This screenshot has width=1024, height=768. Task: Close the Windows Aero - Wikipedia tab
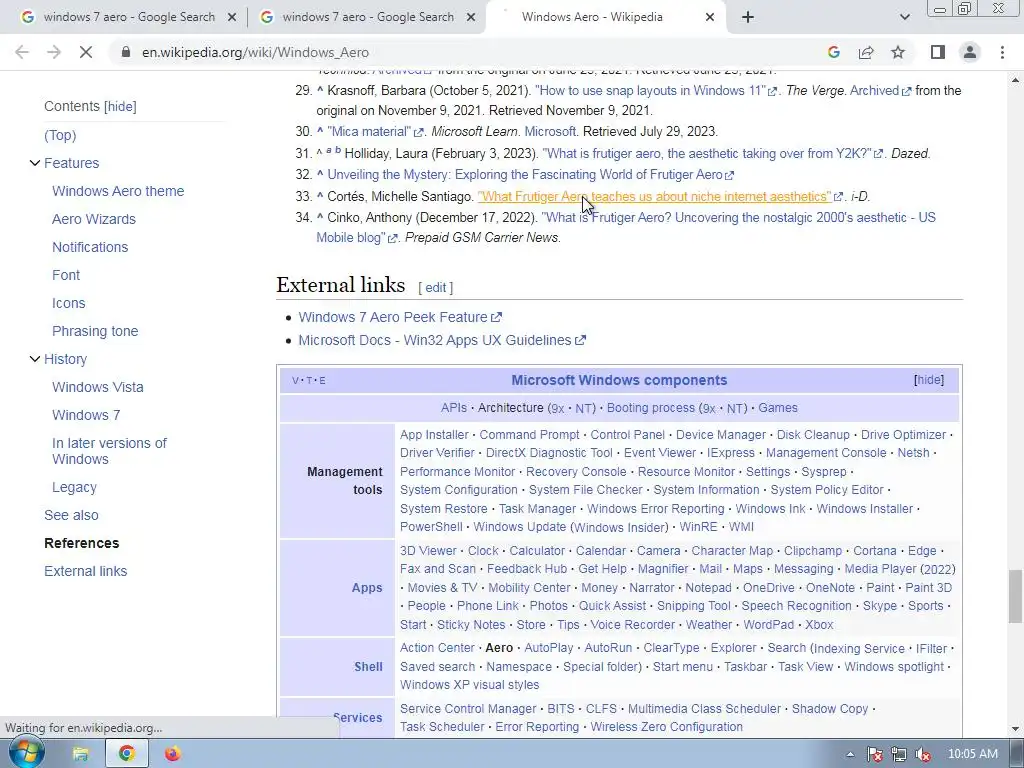tap(710, 18)
